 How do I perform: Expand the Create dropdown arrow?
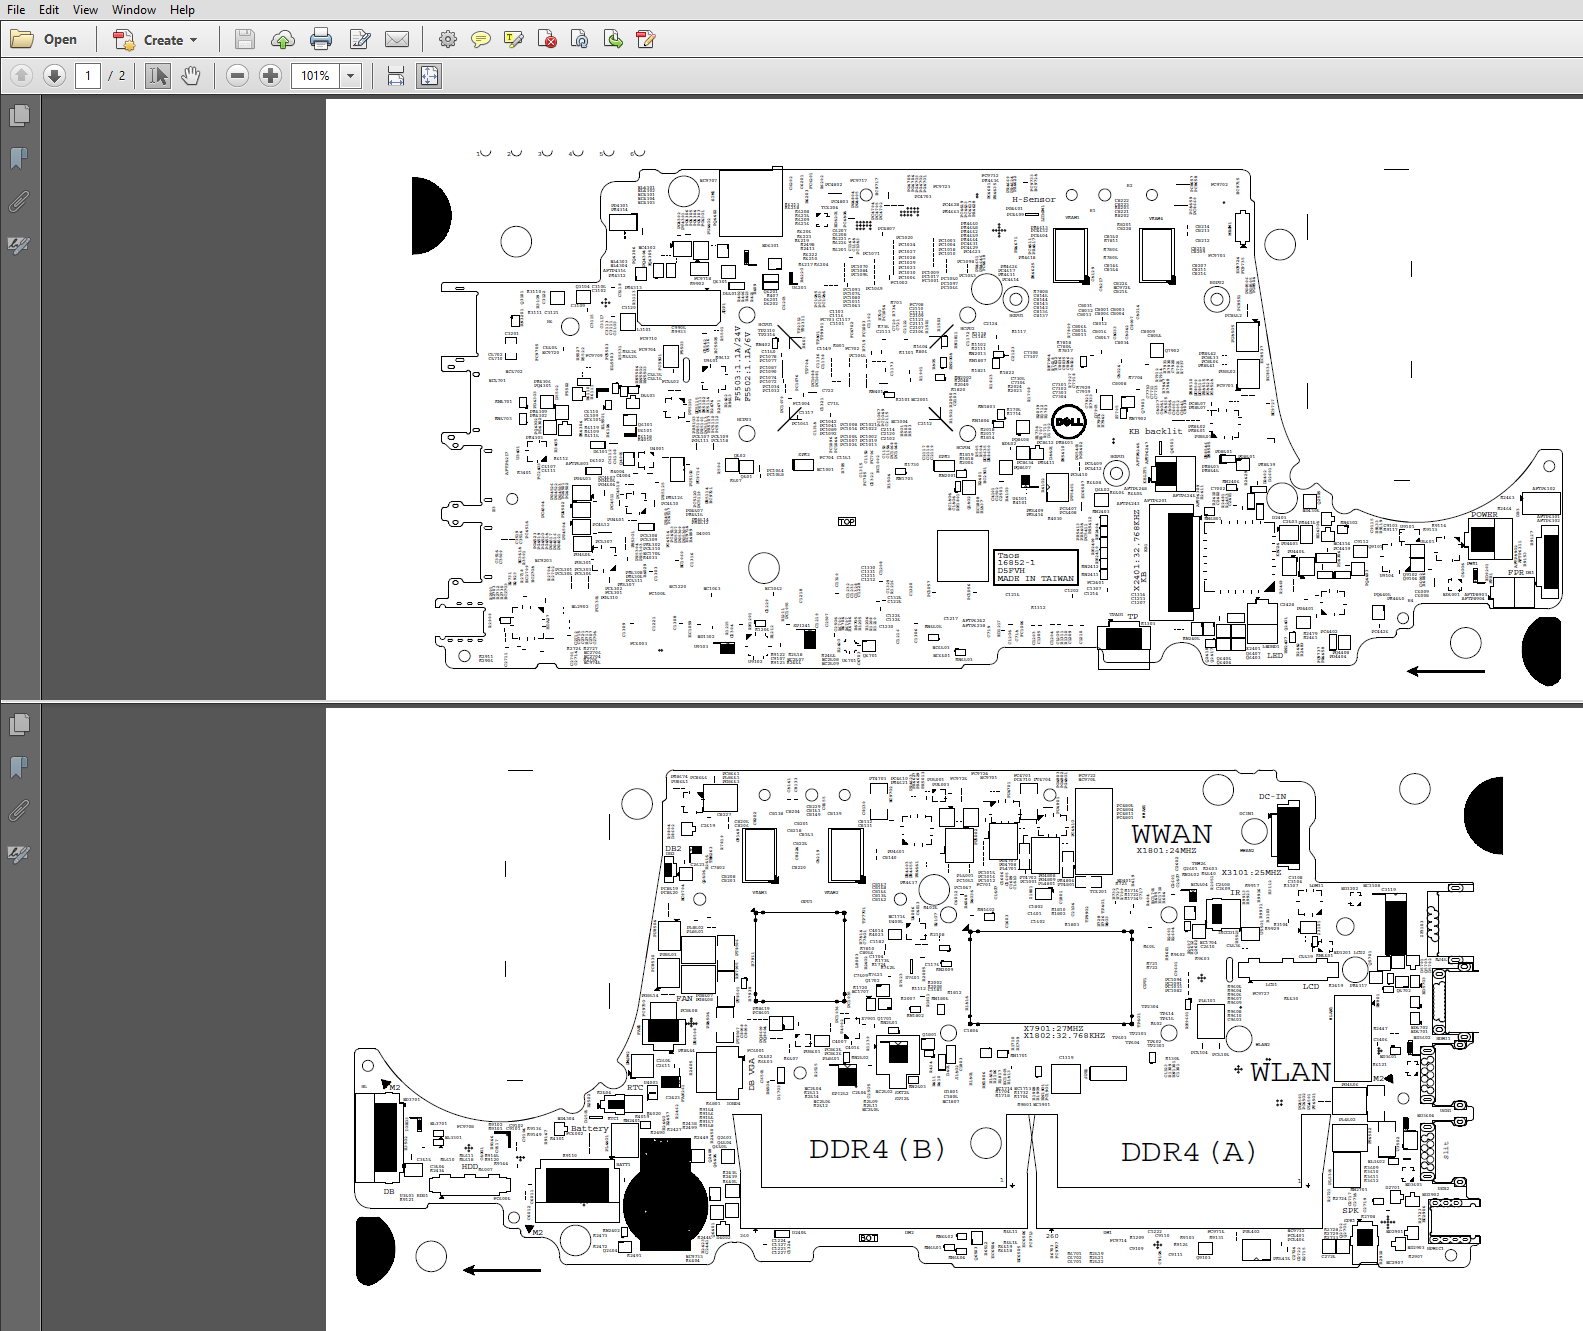point(194,41)
